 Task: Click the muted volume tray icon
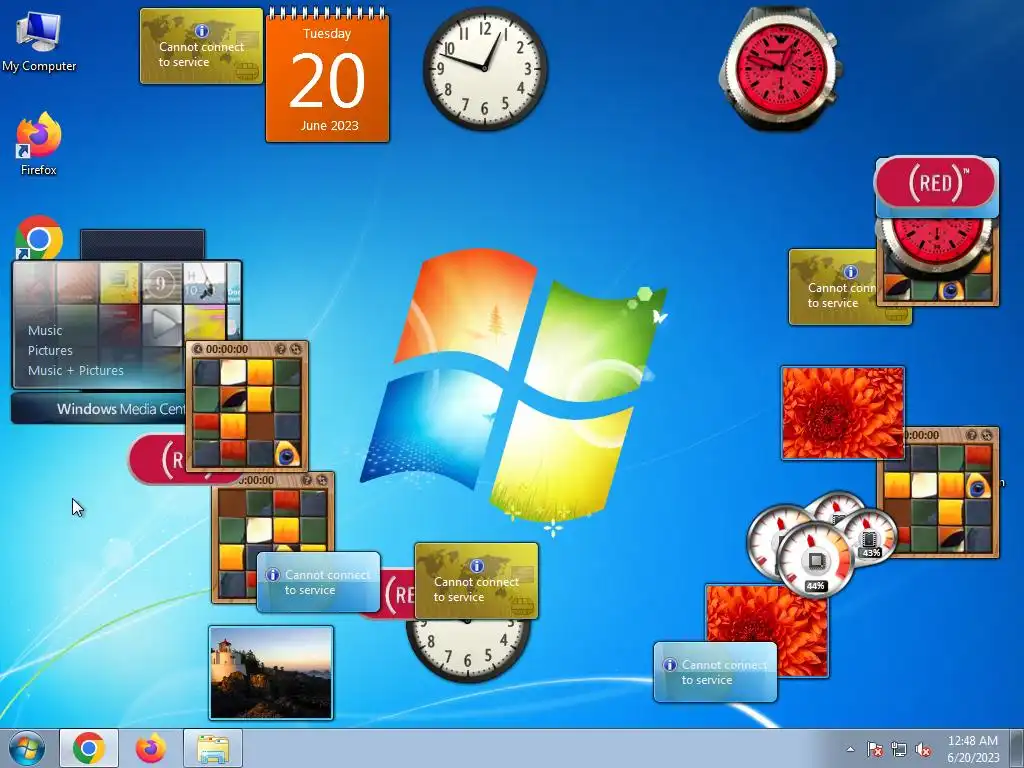click(x=923, y=749)
